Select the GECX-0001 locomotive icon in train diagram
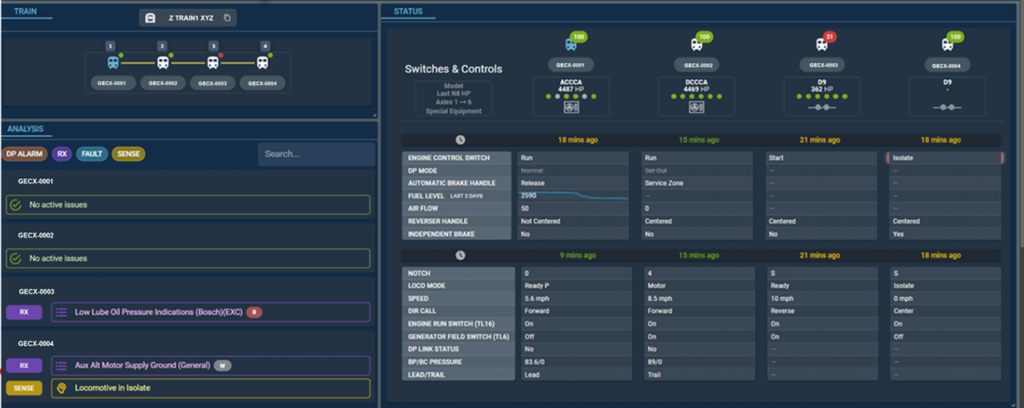 click(x=111, y=62)
